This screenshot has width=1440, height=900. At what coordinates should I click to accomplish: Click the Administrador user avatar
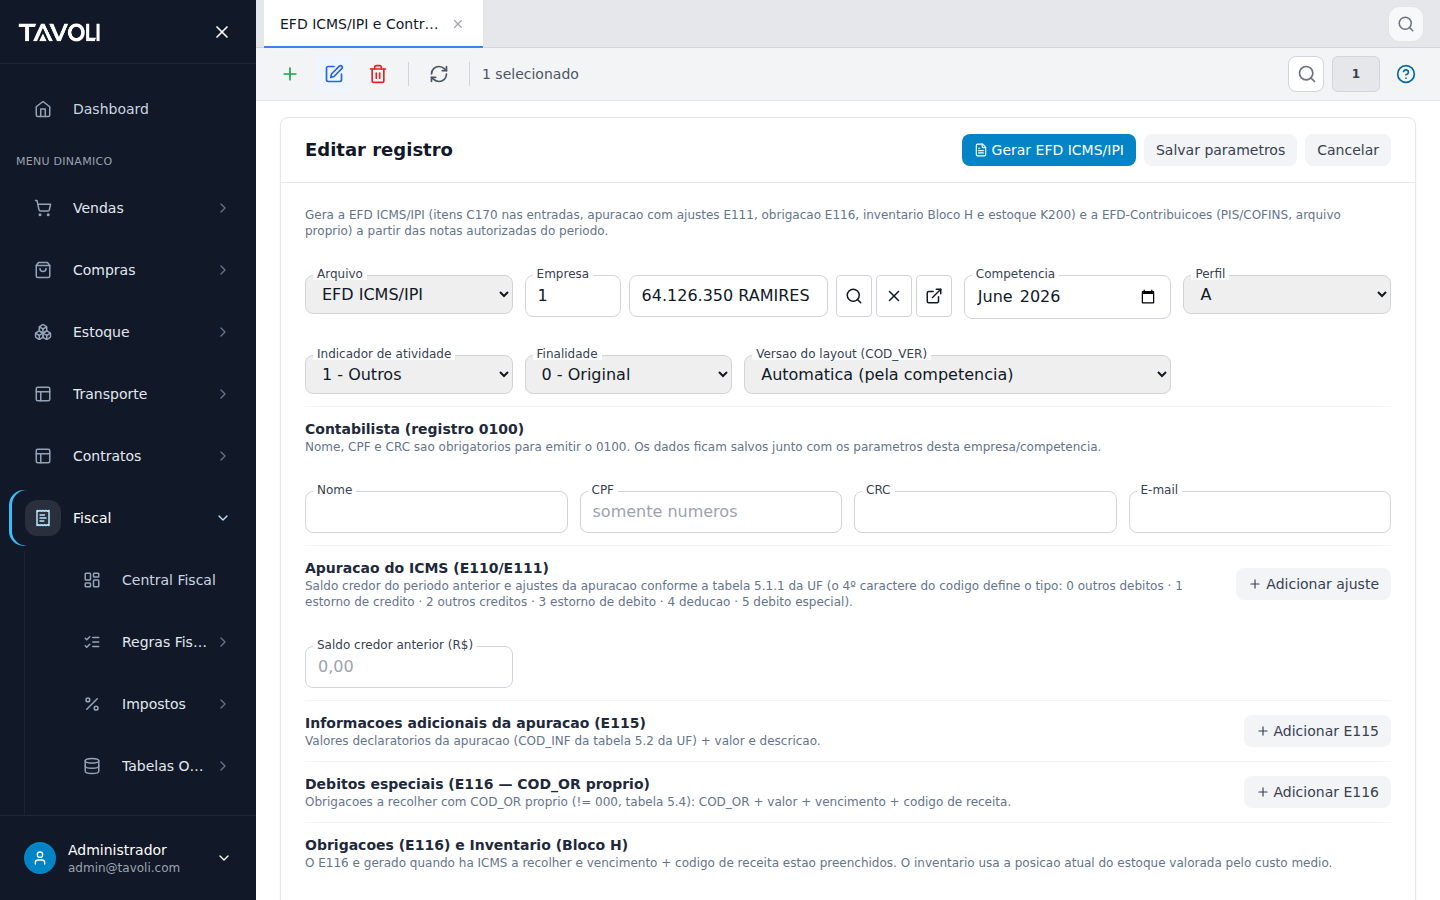40,858
